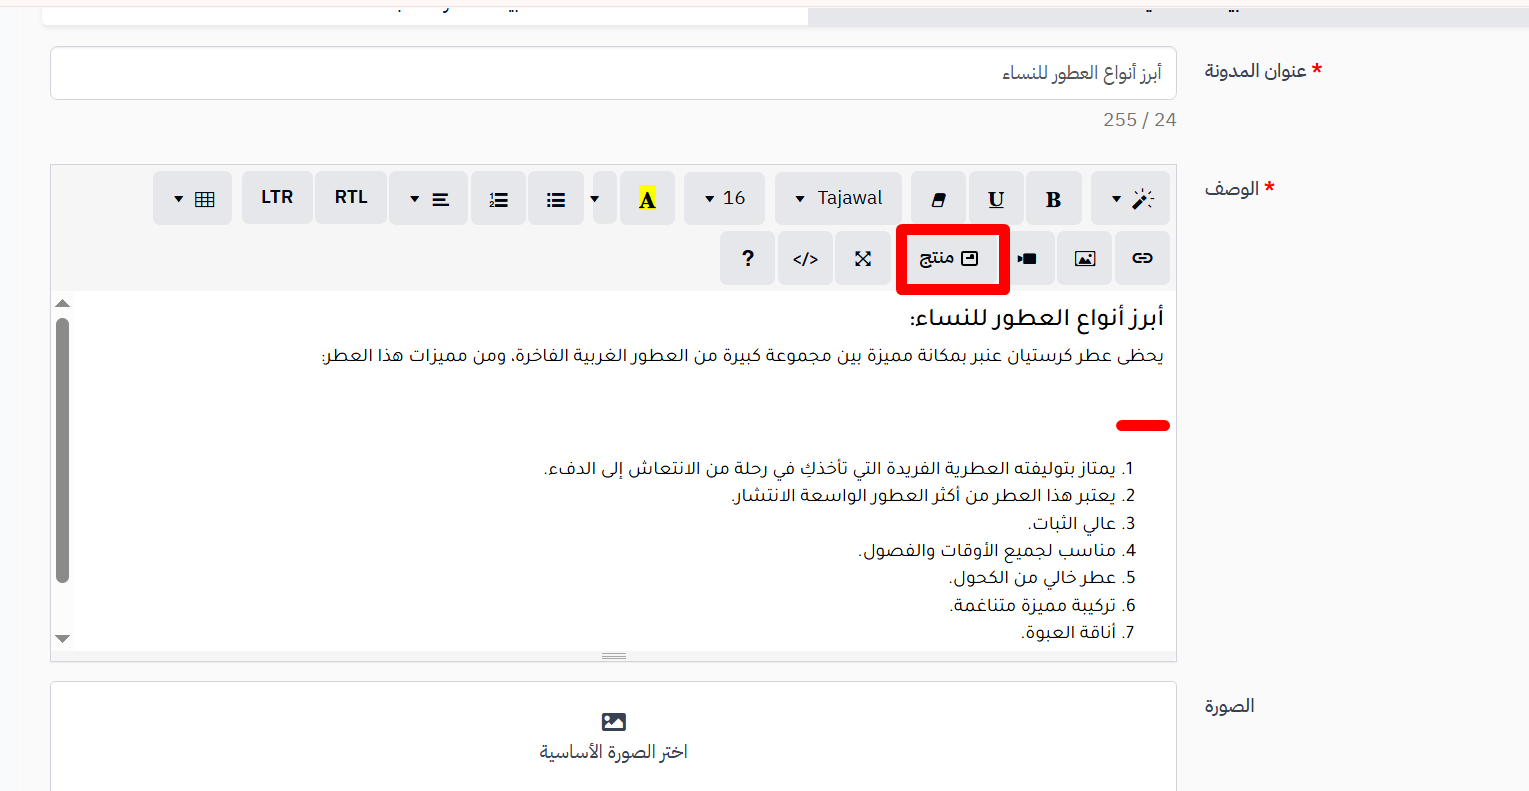The width and height of the screenshot is (1529, 791).
Task: Click the blog title input field
Action: [x=613, y=73]
